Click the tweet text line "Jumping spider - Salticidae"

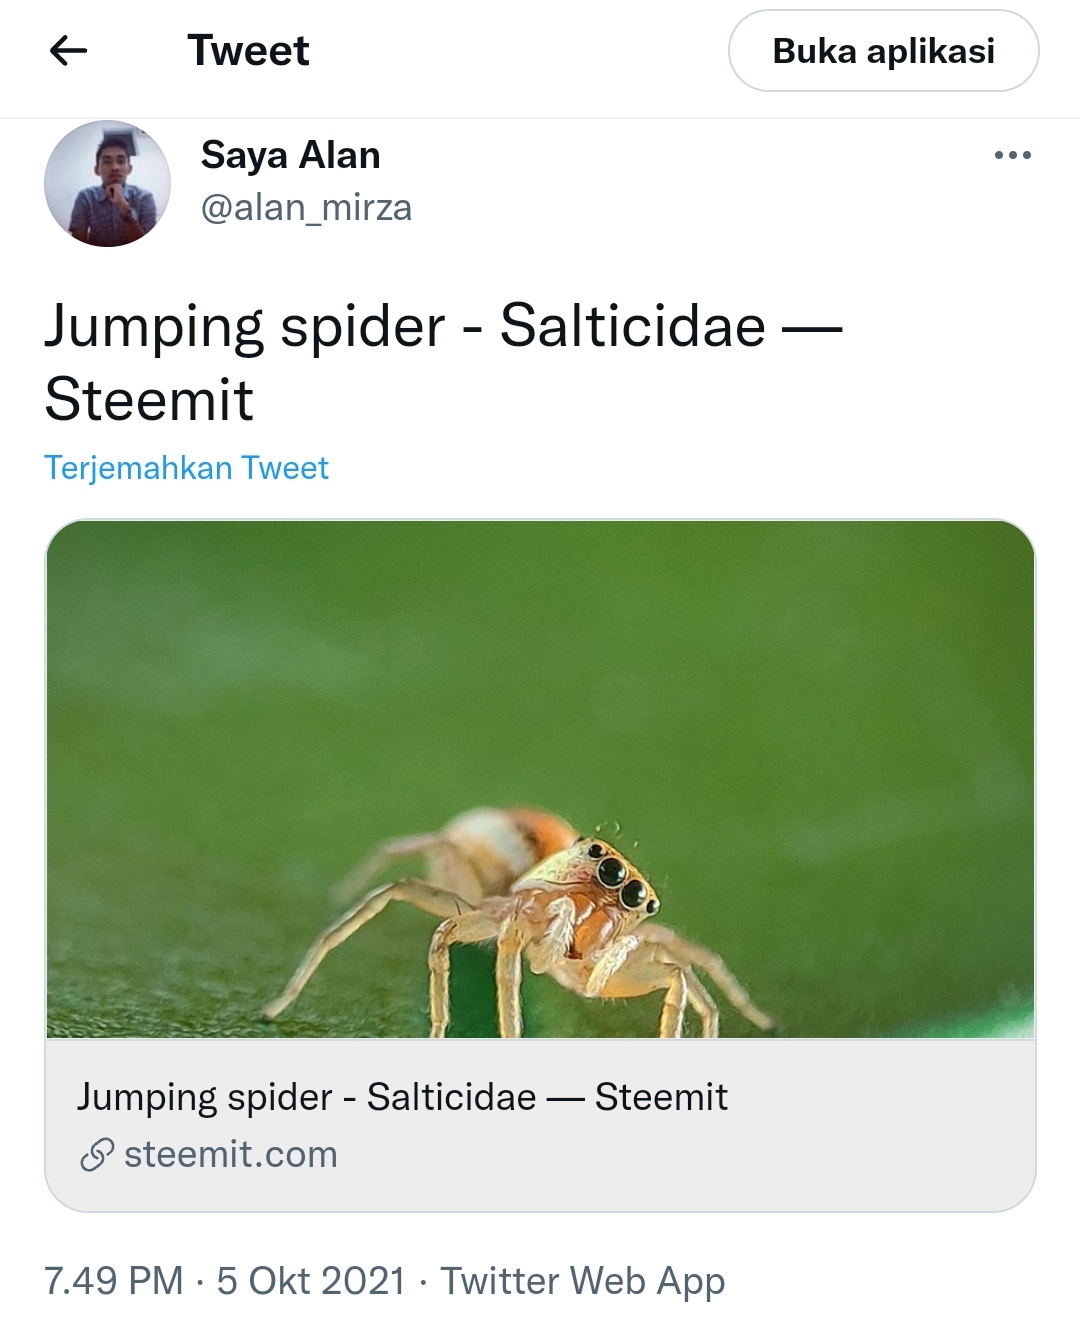tap(405, 326)
